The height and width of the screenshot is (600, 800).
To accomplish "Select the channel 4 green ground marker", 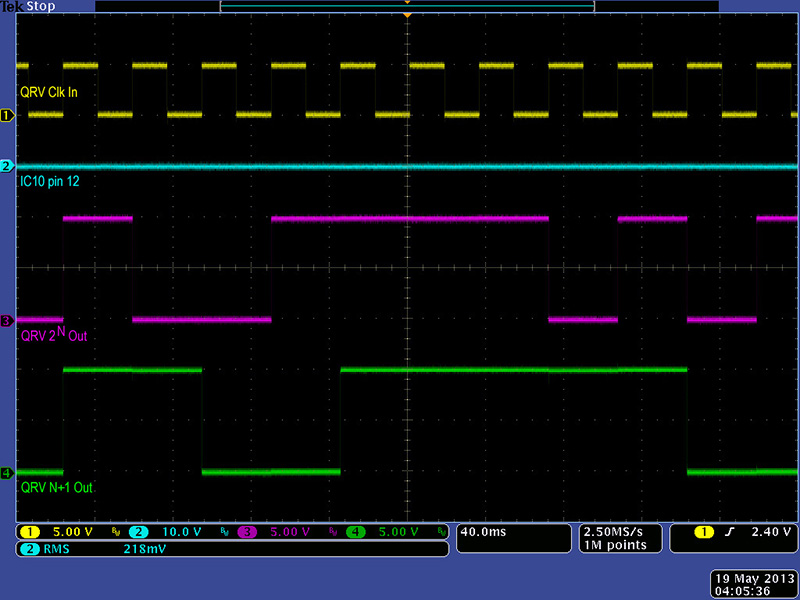I will coord(7,473).
